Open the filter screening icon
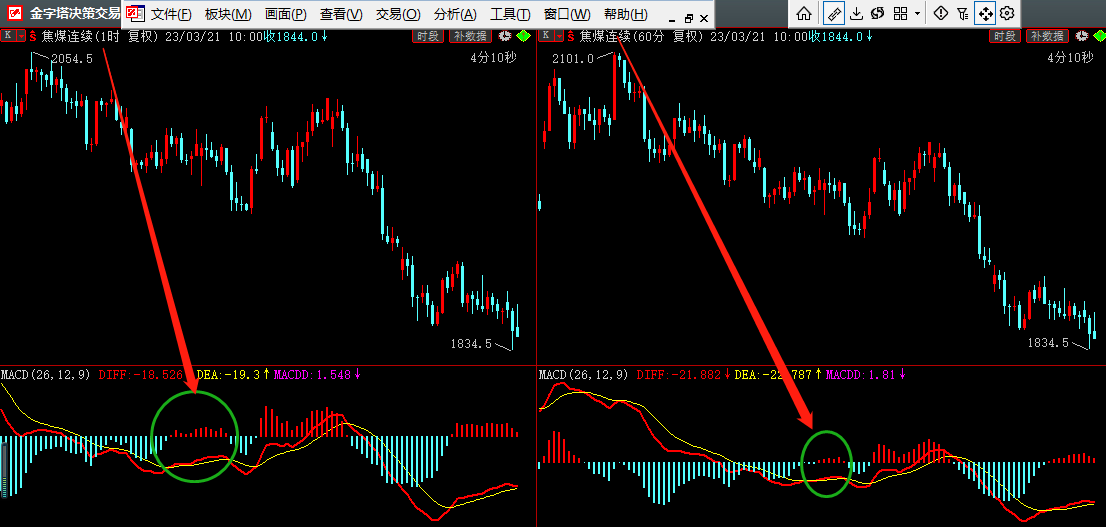 (962, 13)
